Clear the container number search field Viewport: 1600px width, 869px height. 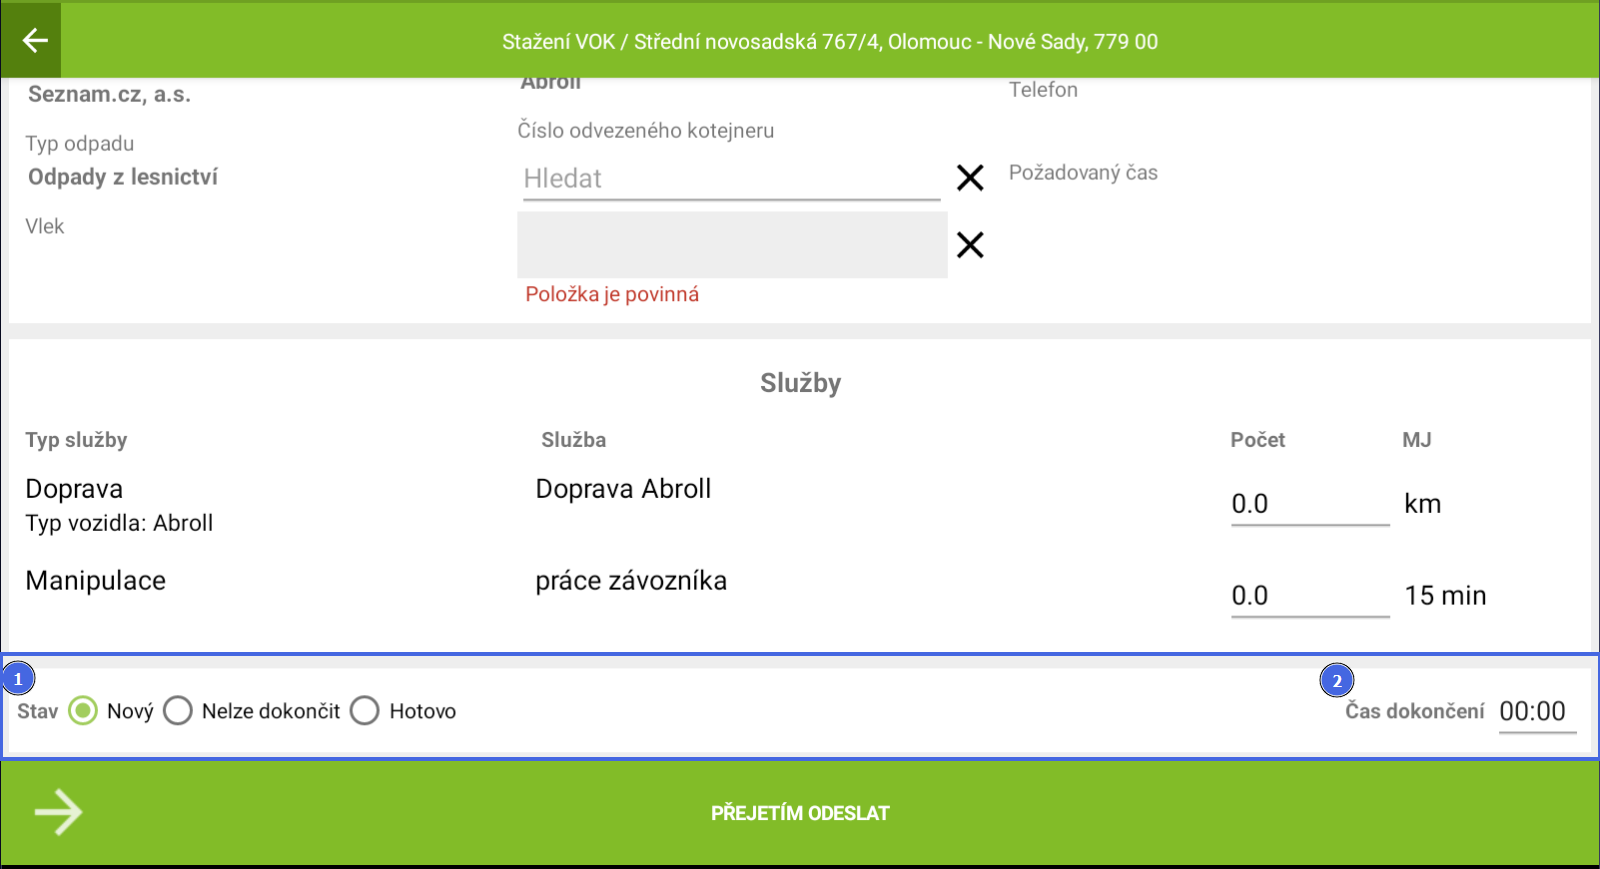point(970,178)
